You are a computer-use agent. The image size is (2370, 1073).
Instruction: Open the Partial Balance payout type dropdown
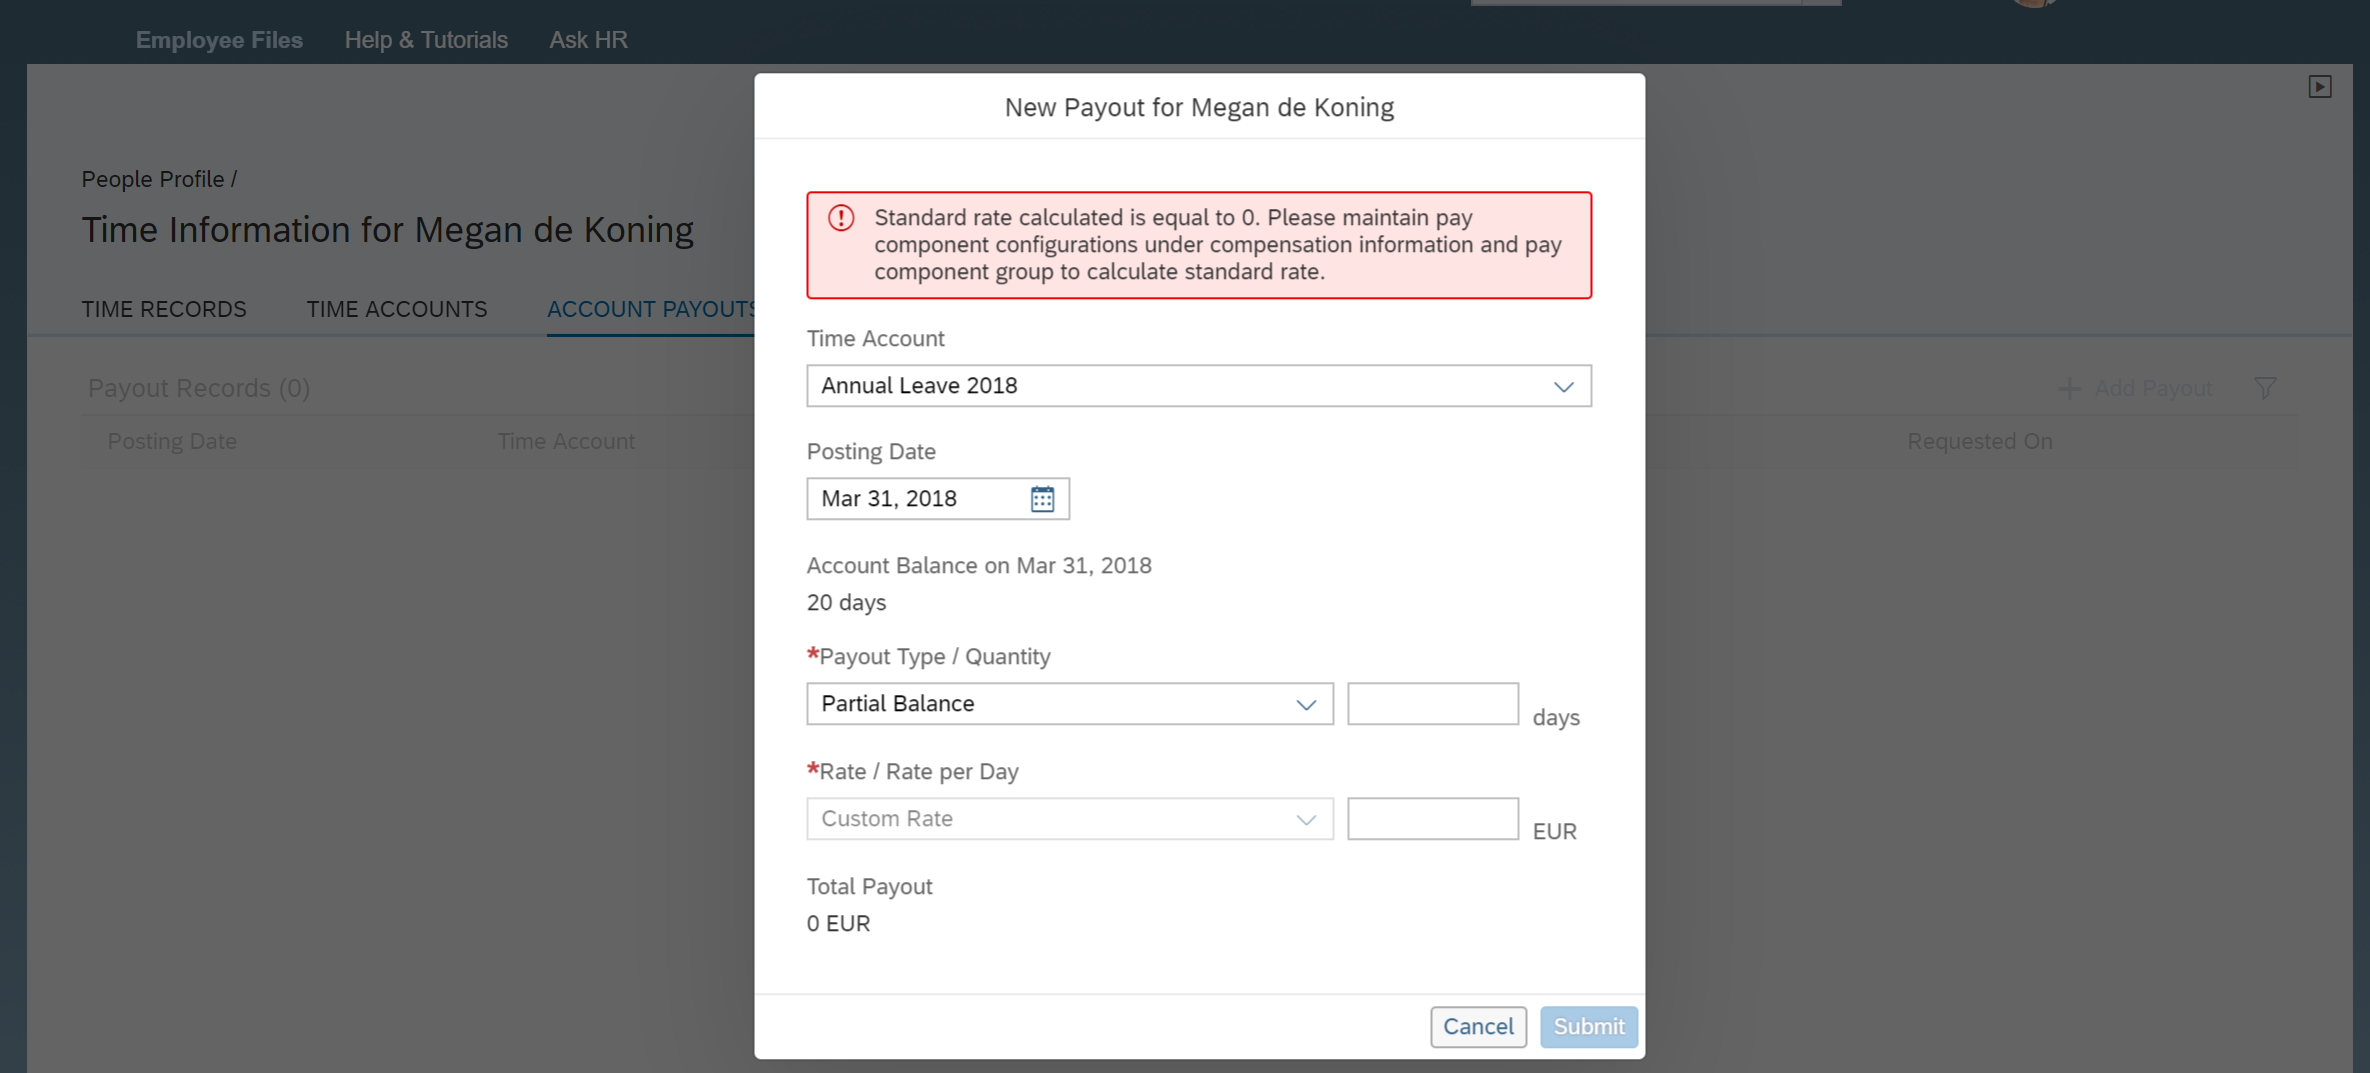[1070, 704]
